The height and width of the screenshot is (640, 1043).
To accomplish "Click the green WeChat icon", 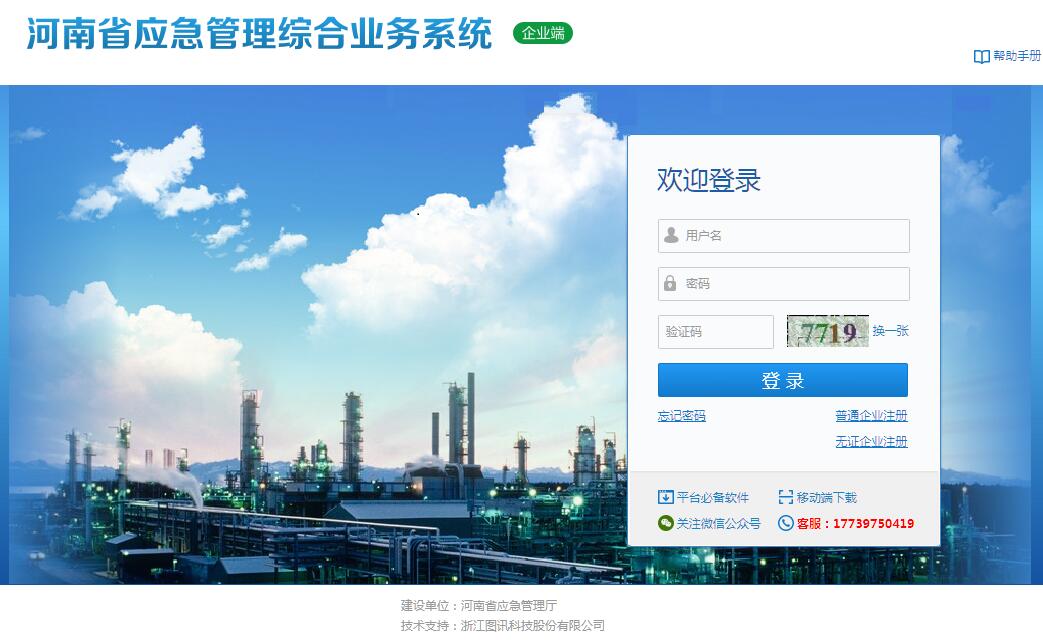I will coord(665,523).
